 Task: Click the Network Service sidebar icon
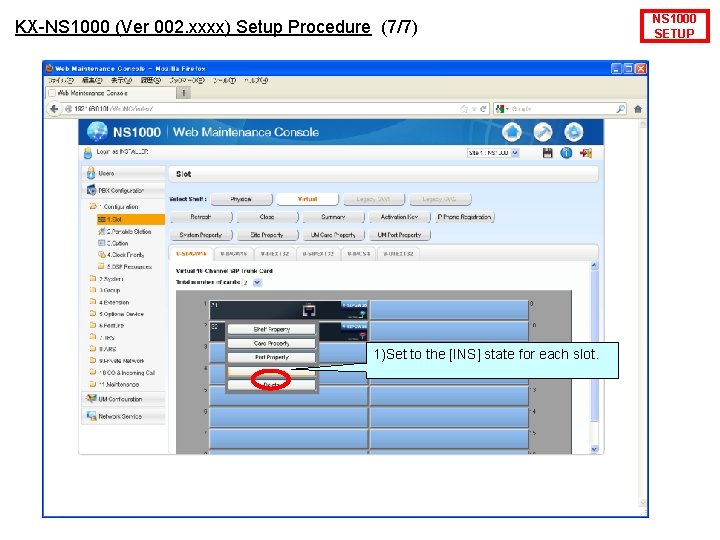[91, 416]
